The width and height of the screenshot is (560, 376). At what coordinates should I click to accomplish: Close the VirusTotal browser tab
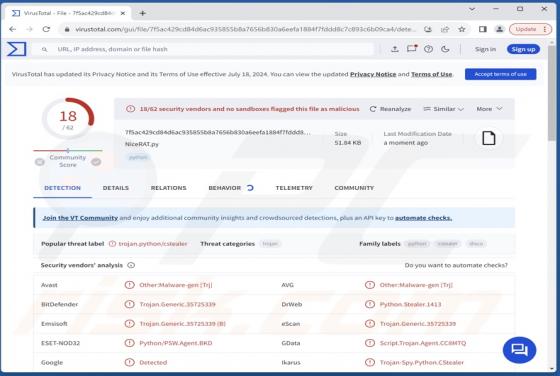(122, 13)
